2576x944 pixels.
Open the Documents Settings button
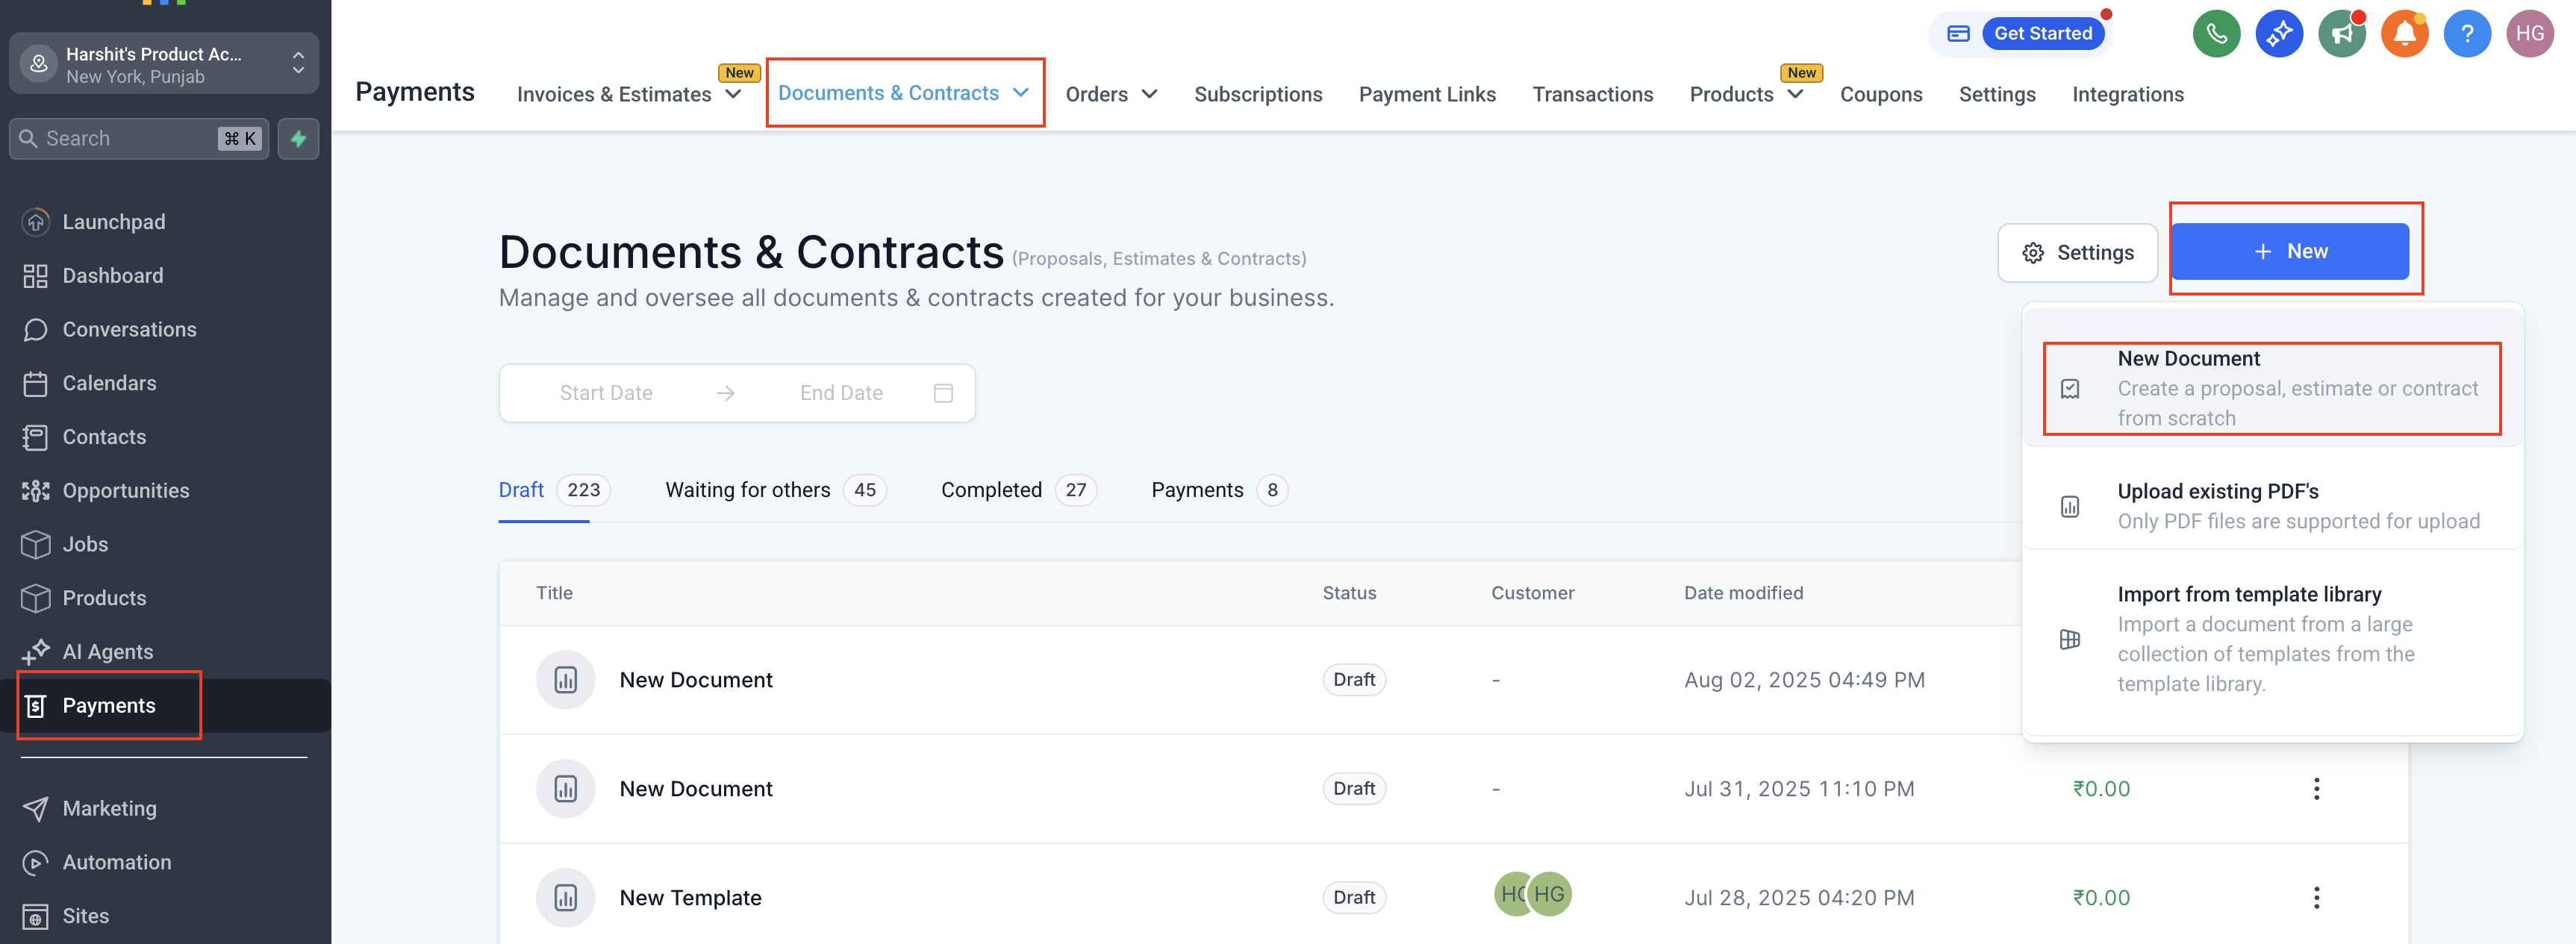pos(2077,253)
